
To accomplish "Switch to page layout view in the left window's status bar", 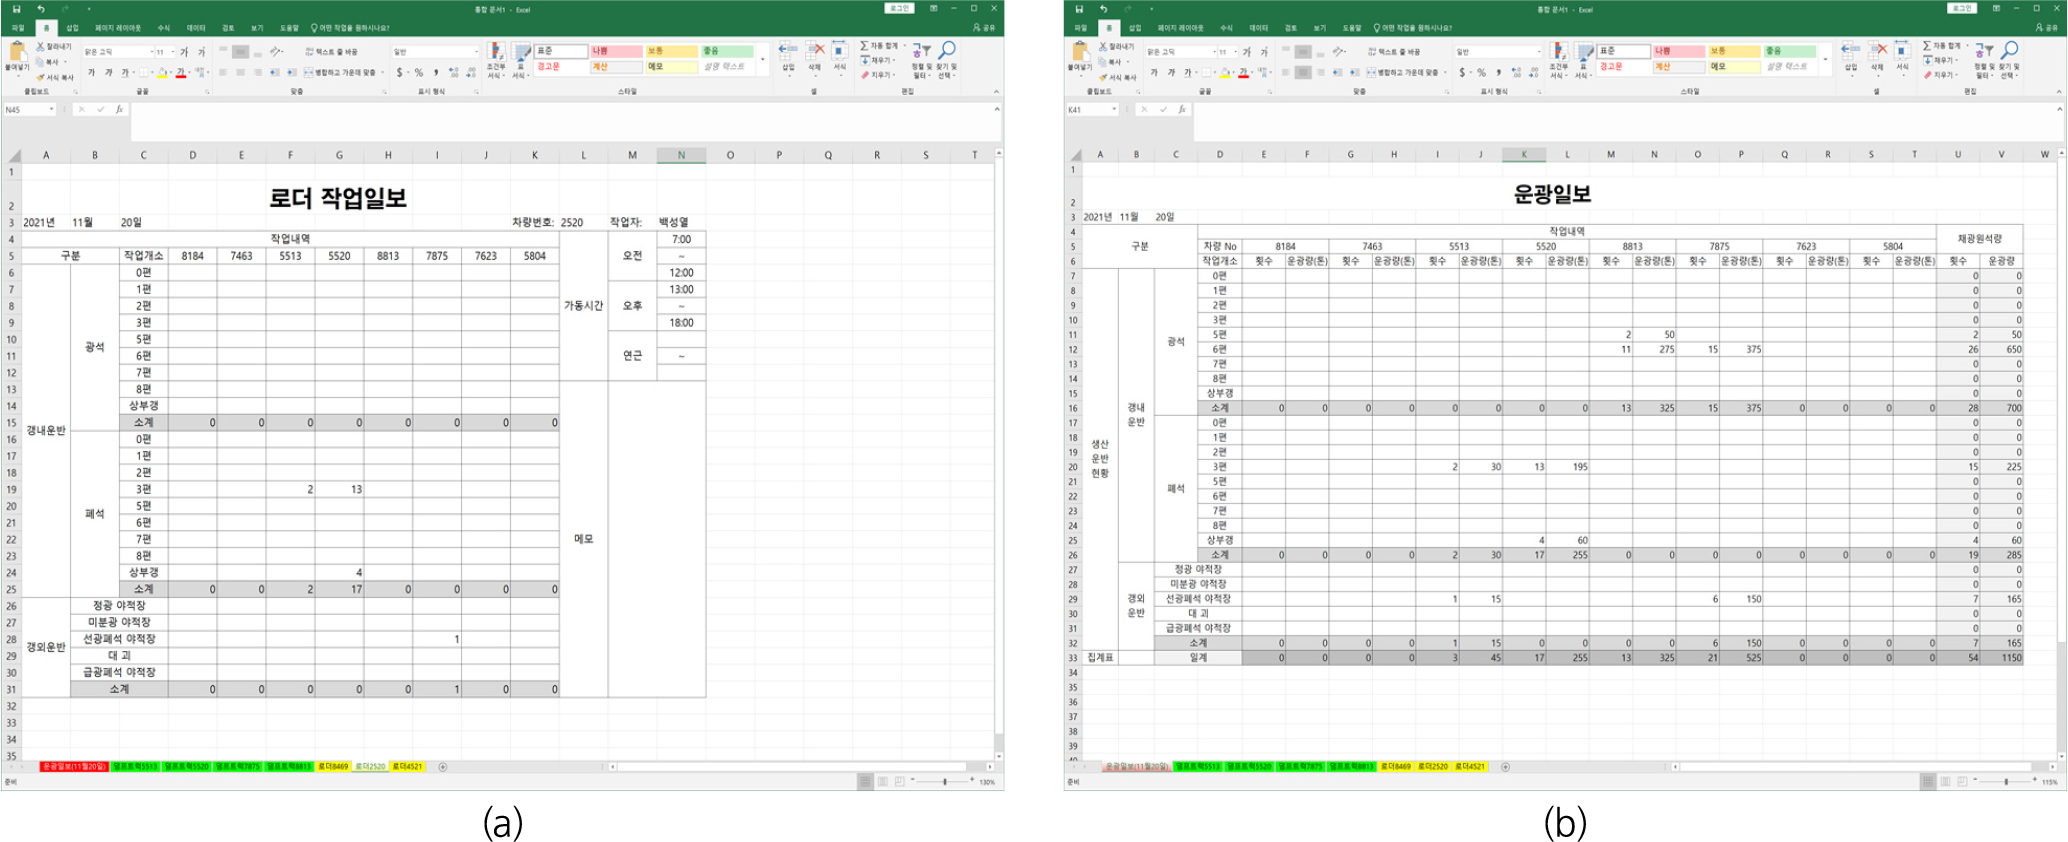I will click(x=883, y=782).
